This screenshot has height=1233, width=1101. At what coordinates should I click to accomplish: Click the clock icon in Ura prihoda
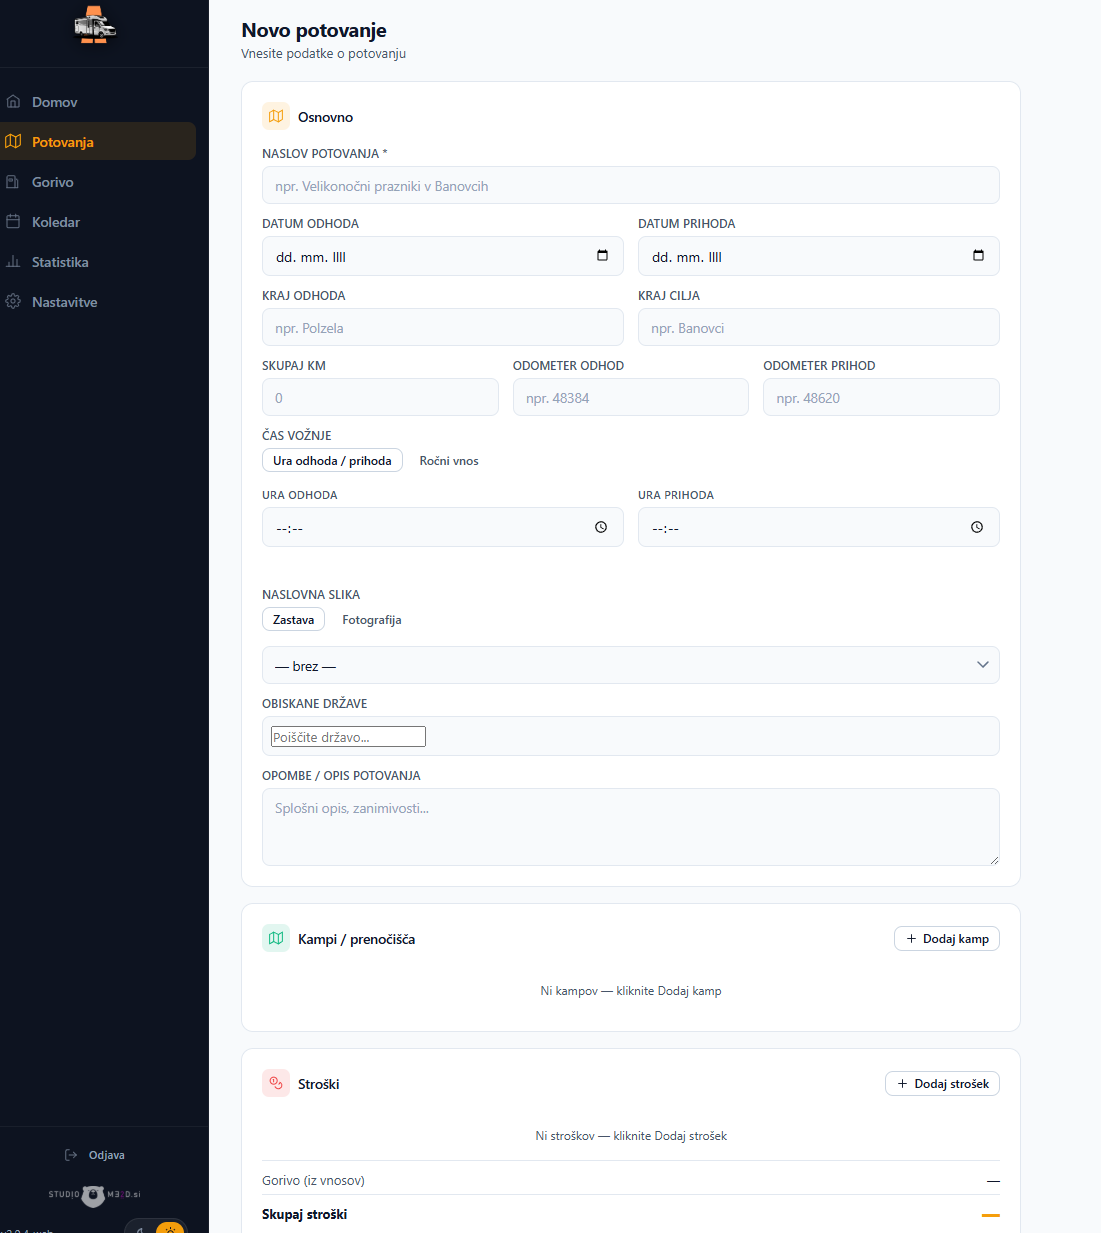977,527
